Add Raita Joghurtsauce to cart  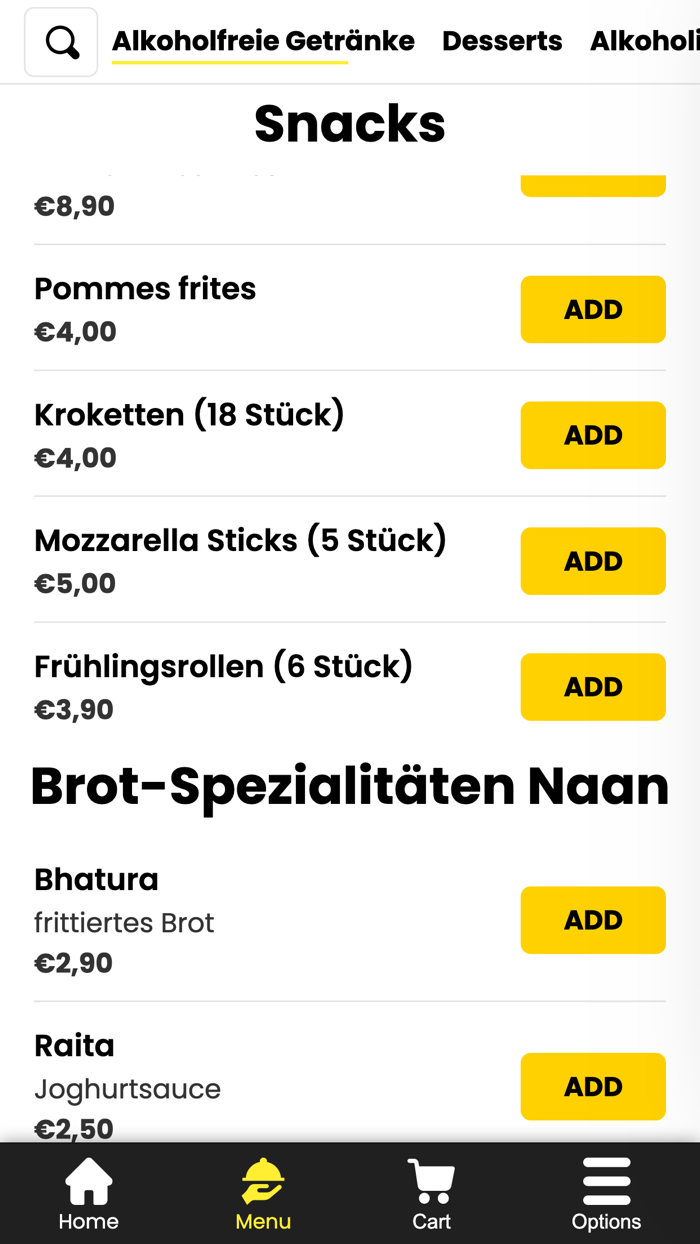pyautogui.click(x=593, y=1086)
